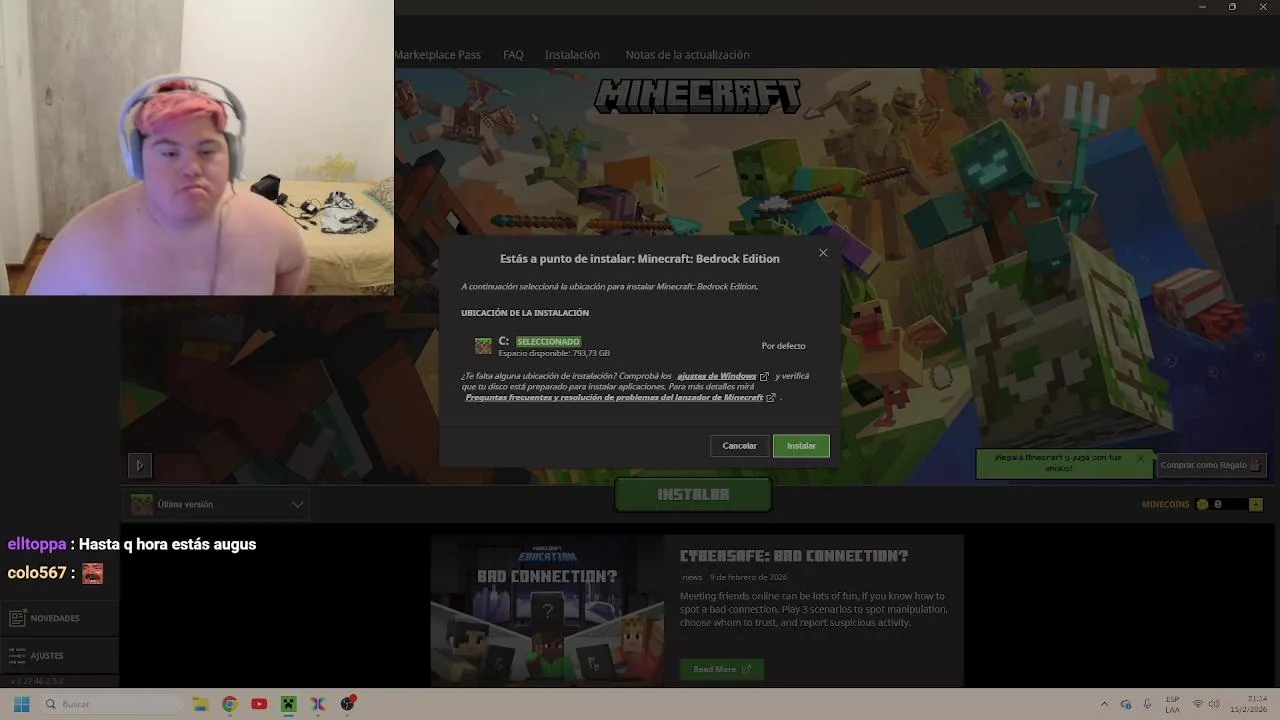Screen dimensions: 1280x720
Task: Click ESP LAA language indicator
Action: 1172,704
